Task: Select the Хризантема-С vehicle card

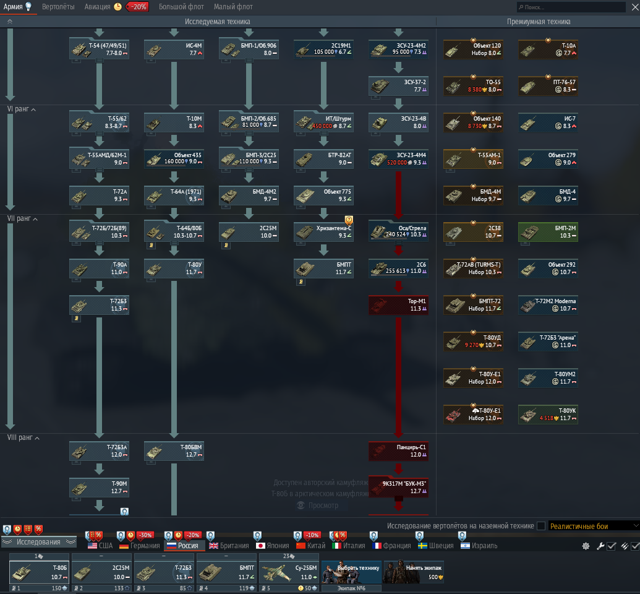Action: coord(324,232)
